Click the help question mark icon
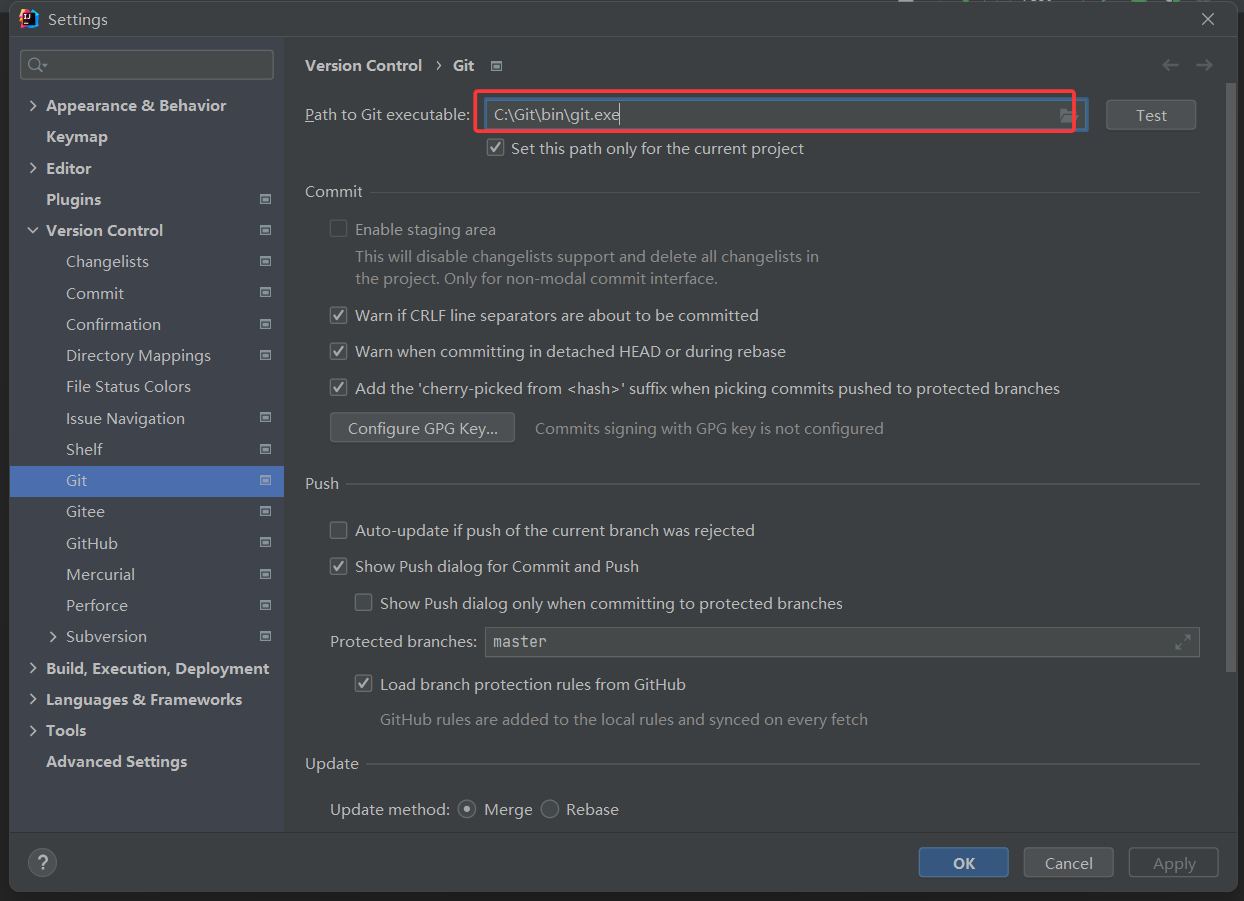The image size is (1244, 901). click(x=42, y=862)
